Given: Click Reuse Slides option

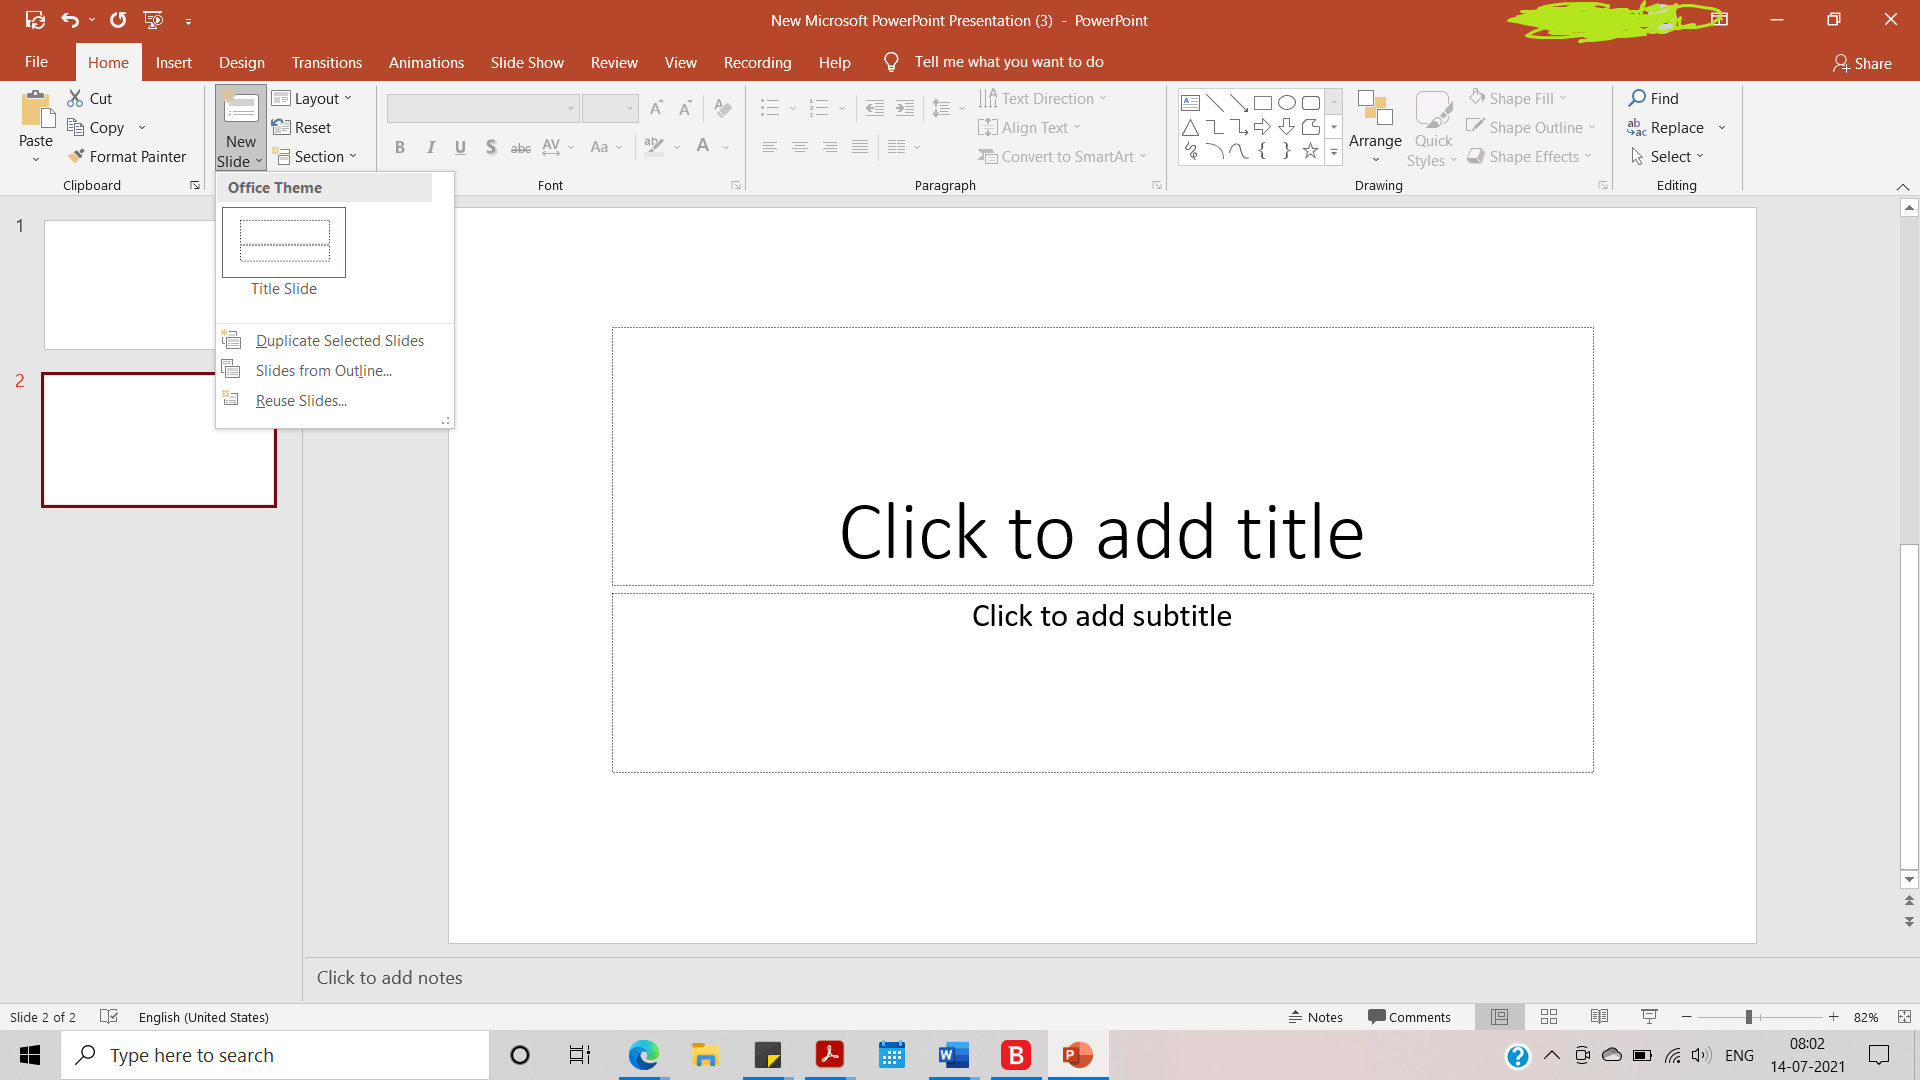Looking at the screenshot, I should pos(301,401).
